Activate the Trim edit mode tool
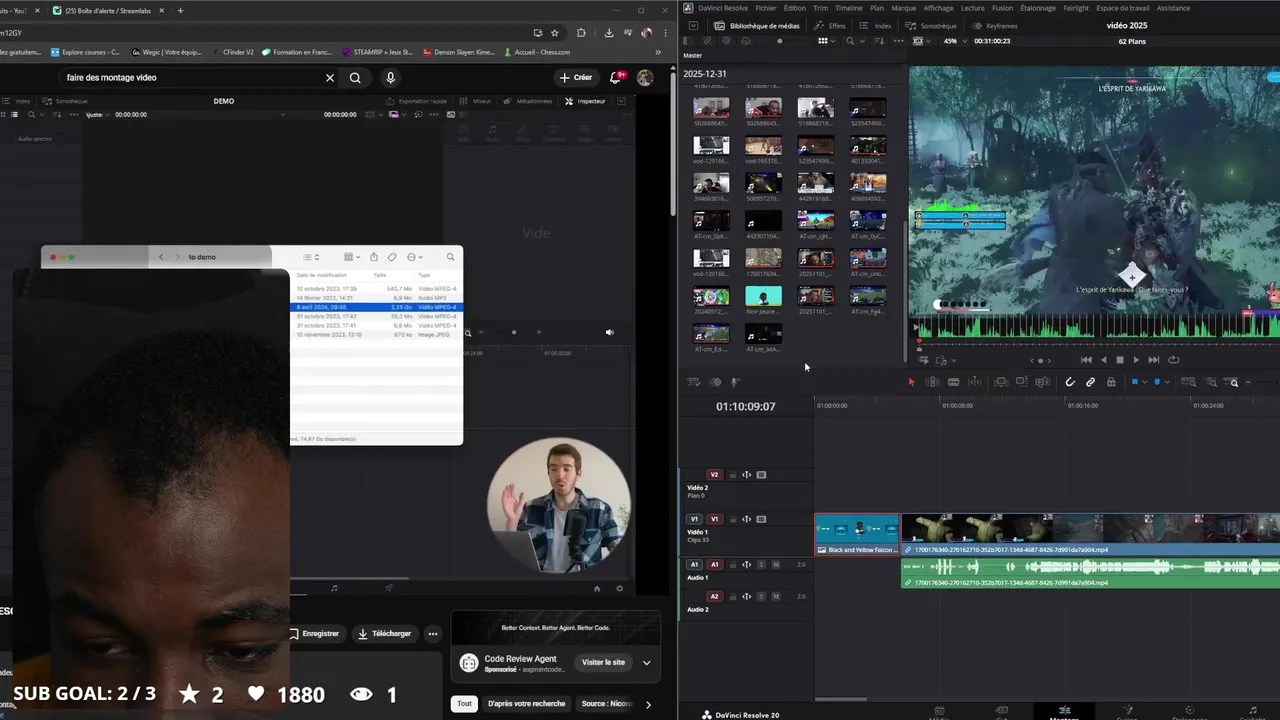The height and width of the screenshot is (720, 1280). click(x=932, y=382)
